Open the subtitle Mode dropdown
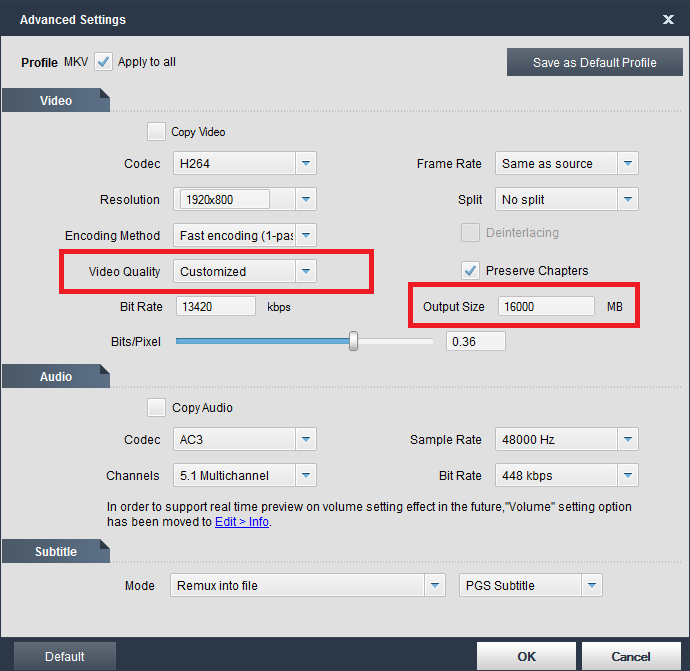Screen dimensions: 690x671 point(435,585)
